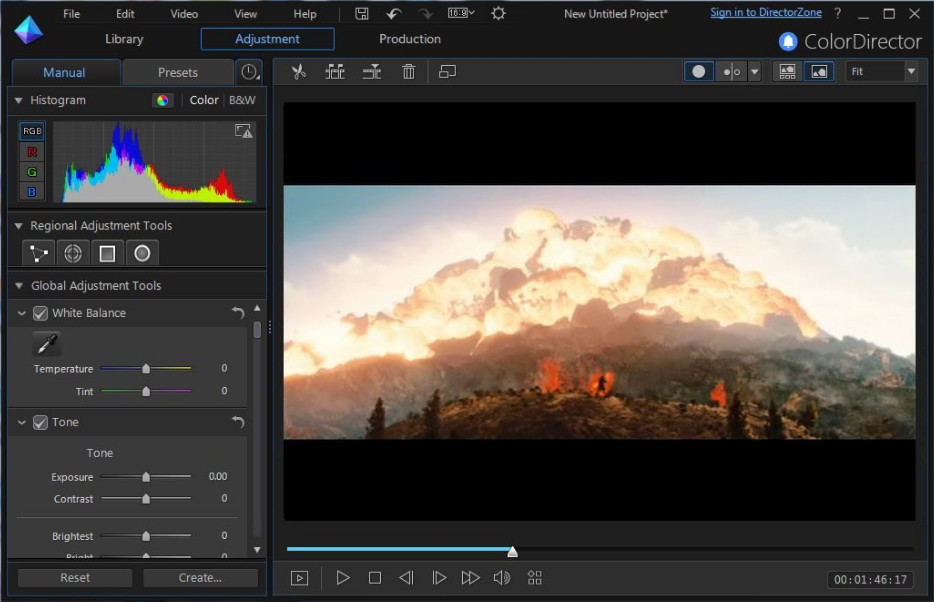
Task: Show only the Red histogram channel
Action: pos(32,152)
